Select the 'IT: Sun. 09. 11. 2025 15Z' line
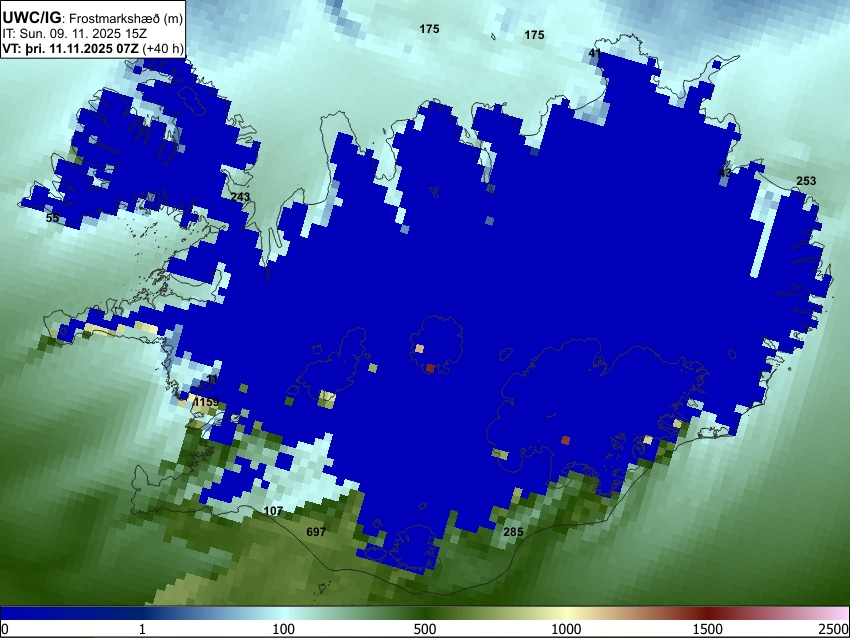 coord(75,34)
